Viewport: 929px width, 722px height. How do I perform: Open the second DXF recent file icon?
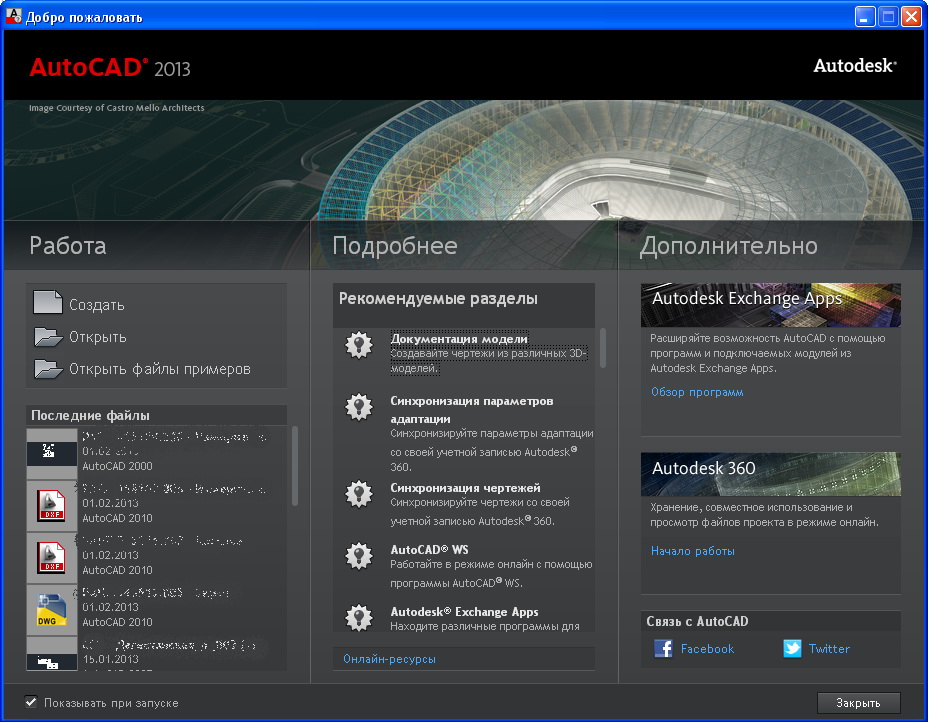(x=52, y=558)
